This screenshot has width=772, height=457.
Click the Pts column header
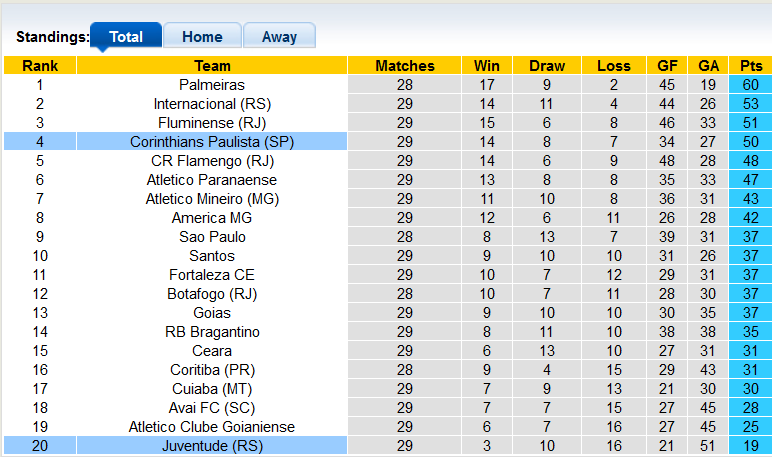[750, 66]
